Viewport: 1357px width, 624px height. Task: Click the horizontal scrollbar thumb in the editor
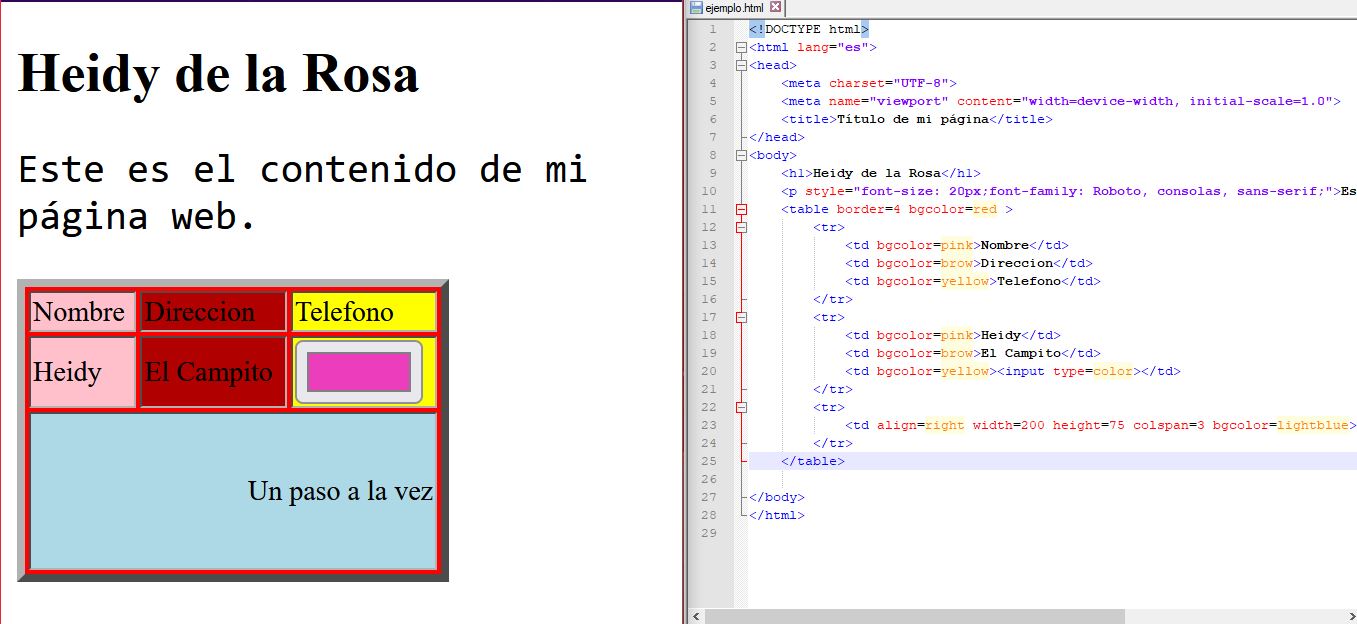tap(915, 616)
